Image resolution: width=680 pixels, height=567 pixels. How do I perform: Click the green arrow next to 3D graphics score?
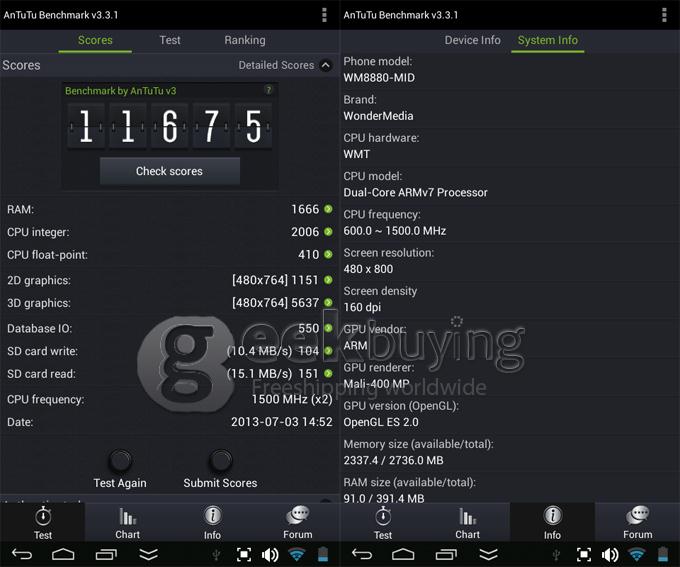(x=328, y=303)
